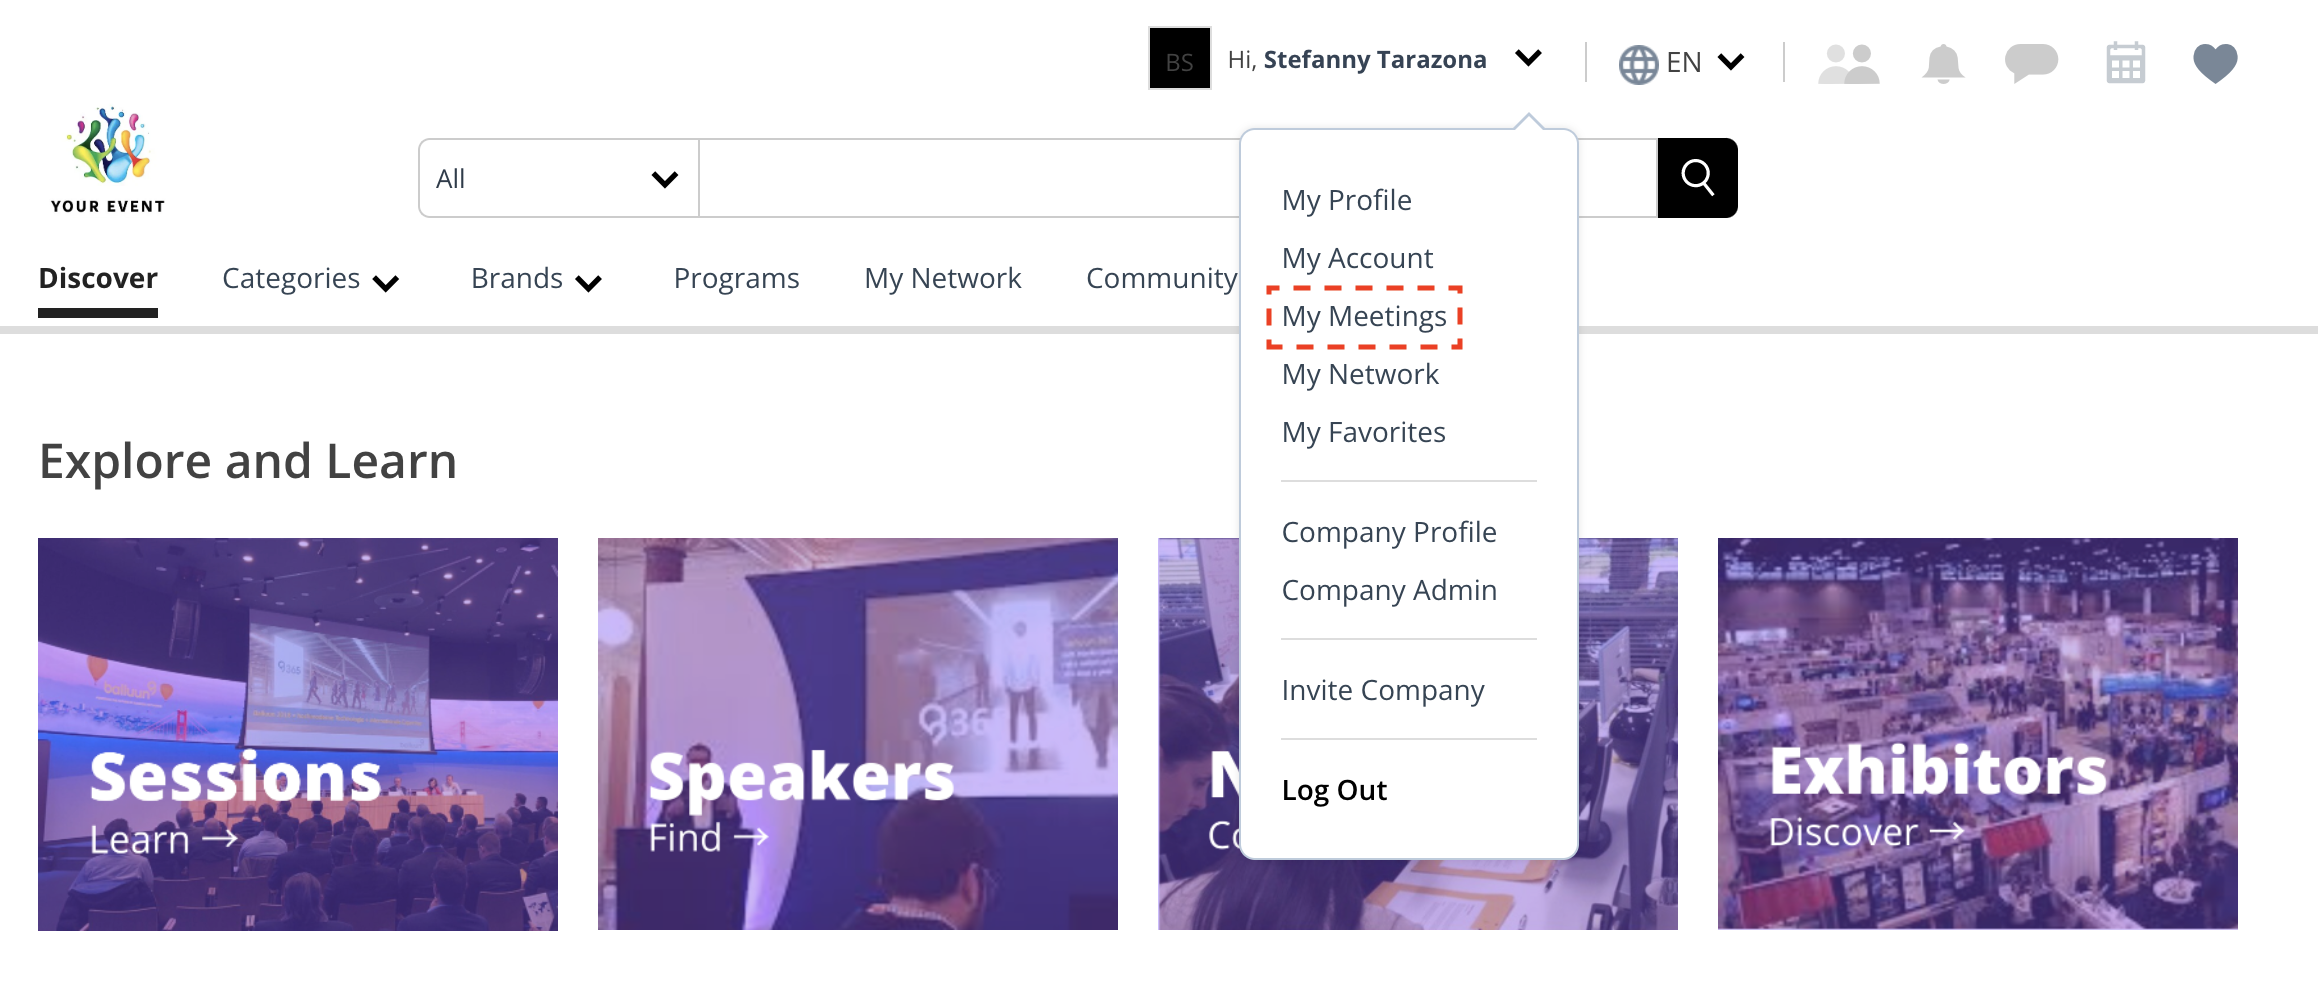Click the search magnifier button
The image size is (2318, 998).
tap(1697, 177)
